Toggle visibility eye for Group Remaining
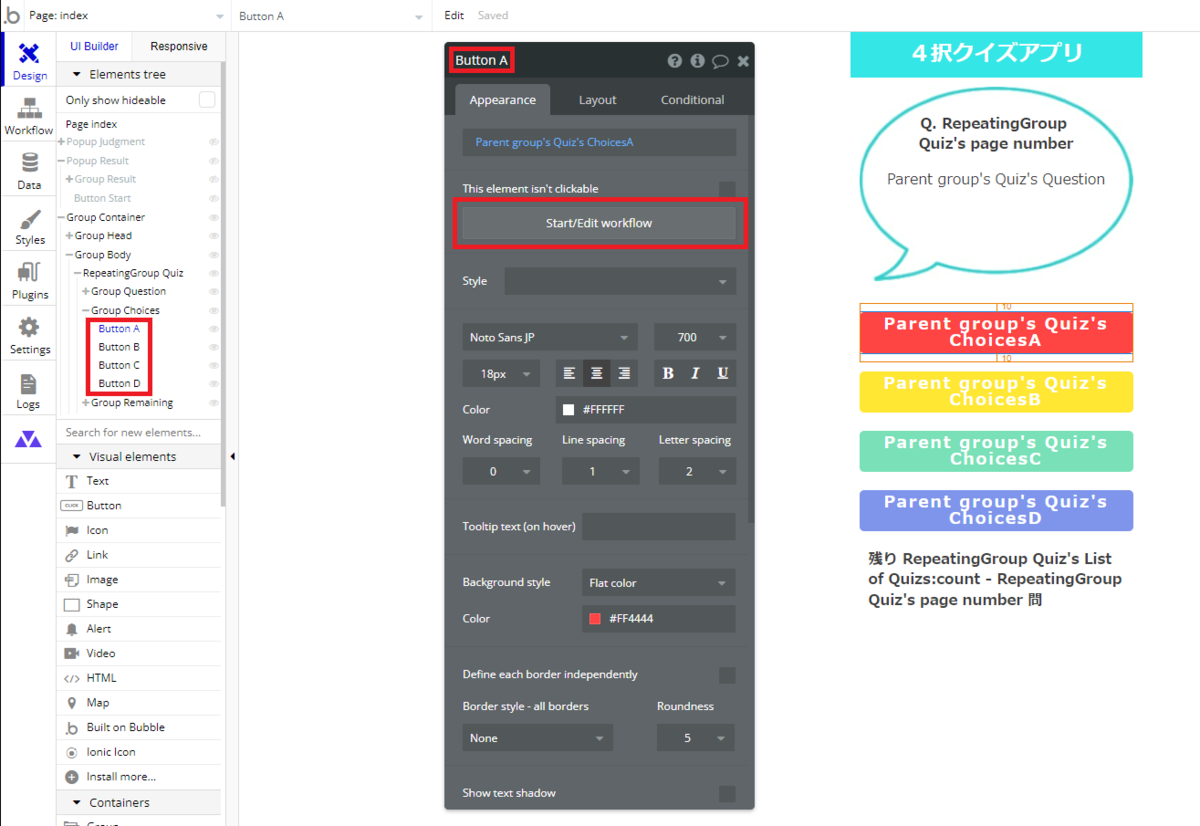Image resolution: width=1200 pixels, height=826 pixels. [x=213, y=403]
